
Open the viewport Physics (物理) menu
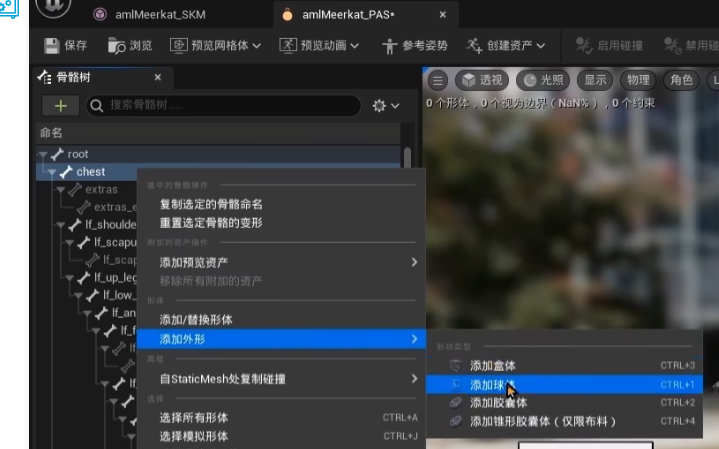click(638, 80)
